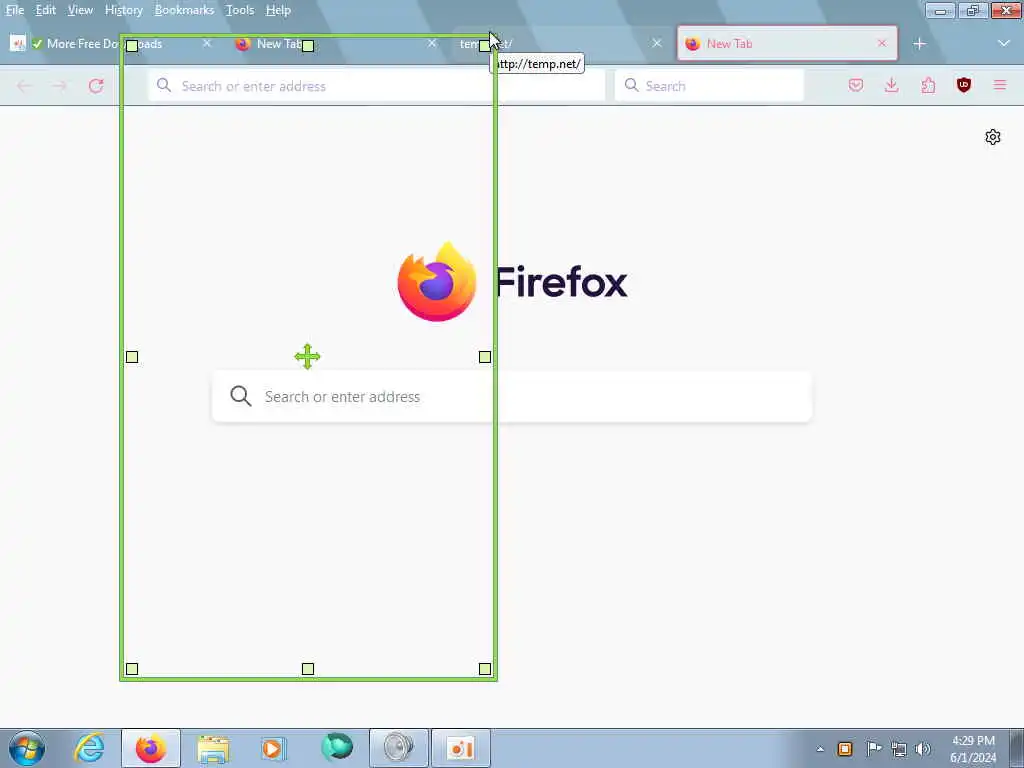Open the Tools menu
Screen dimensions: 1024x768
(240, 10)
